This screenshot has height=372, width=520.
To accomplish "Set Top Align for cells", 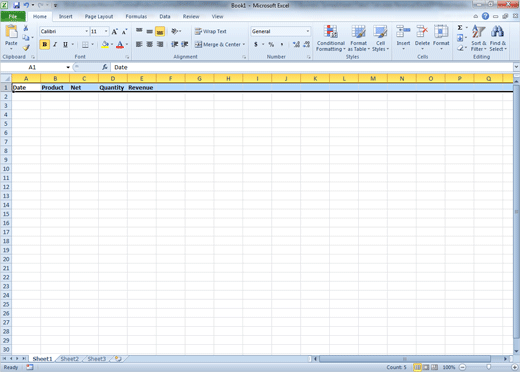I will tap(139, 31).
